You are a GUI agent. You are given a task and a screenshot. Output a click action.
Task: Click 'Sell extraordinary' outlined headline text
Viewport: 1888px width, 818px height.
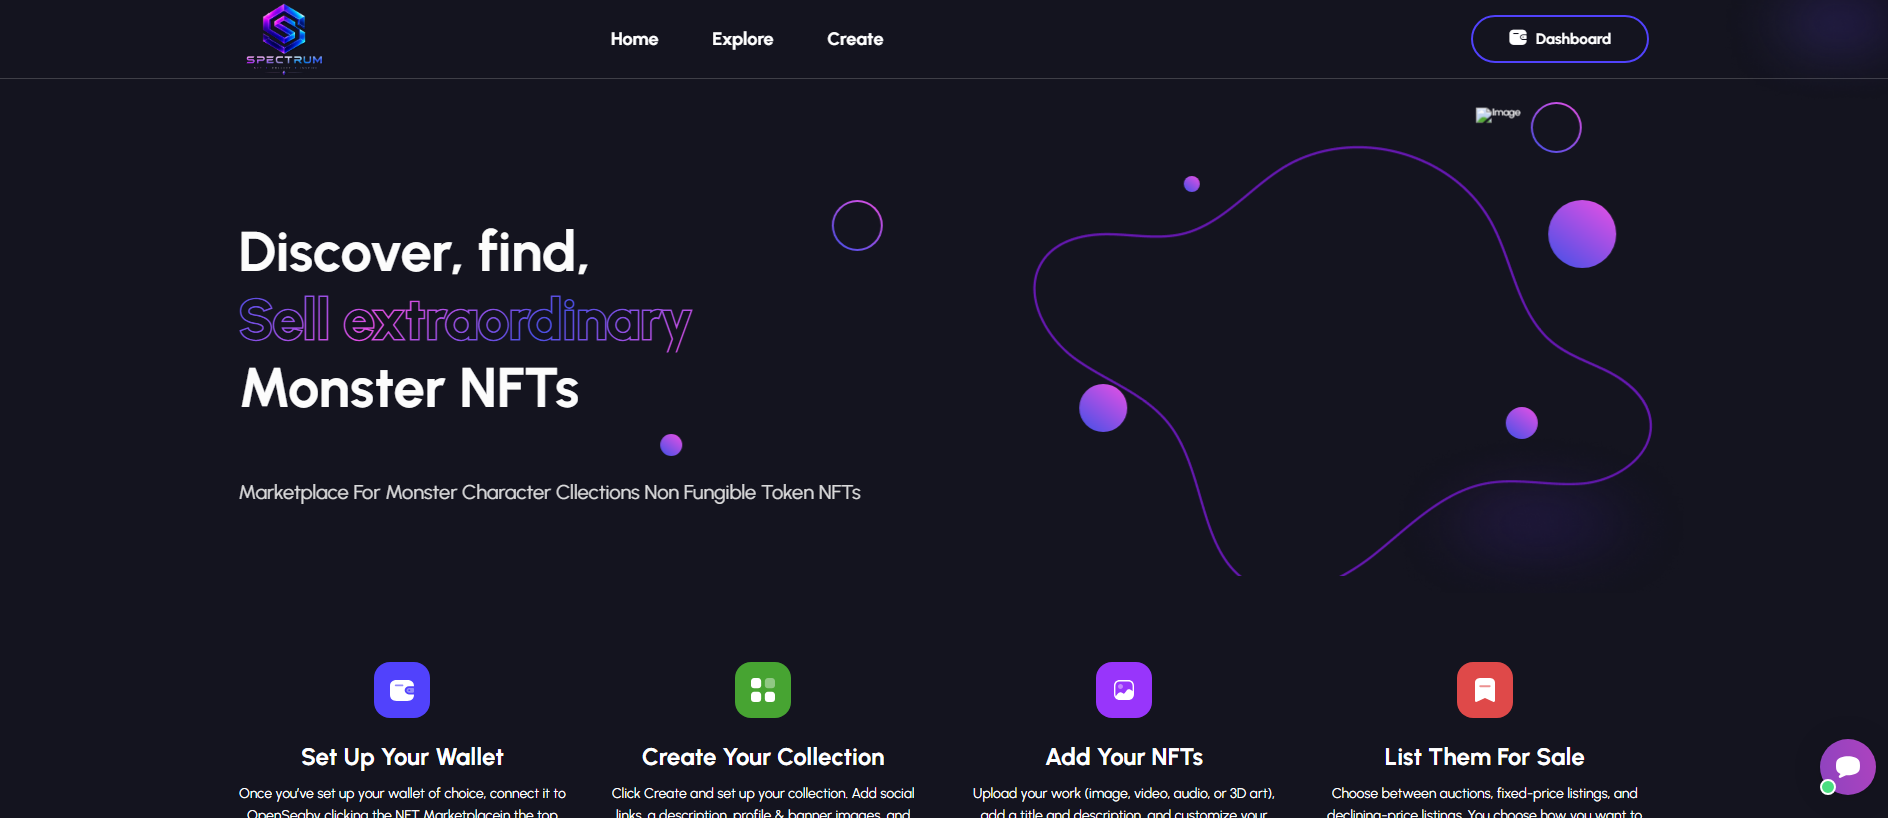[465, 321]
